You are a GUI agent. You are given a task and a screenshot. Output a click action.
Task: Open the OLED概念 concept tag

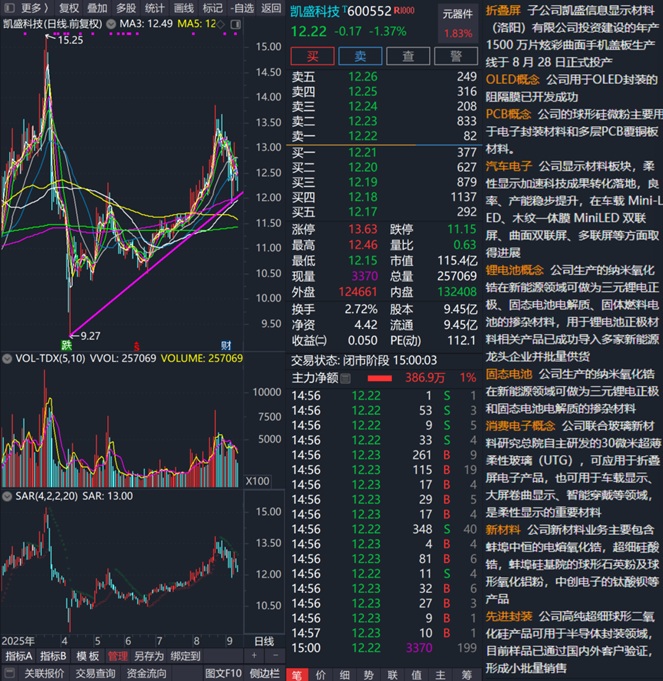click(x=512, y=79)
